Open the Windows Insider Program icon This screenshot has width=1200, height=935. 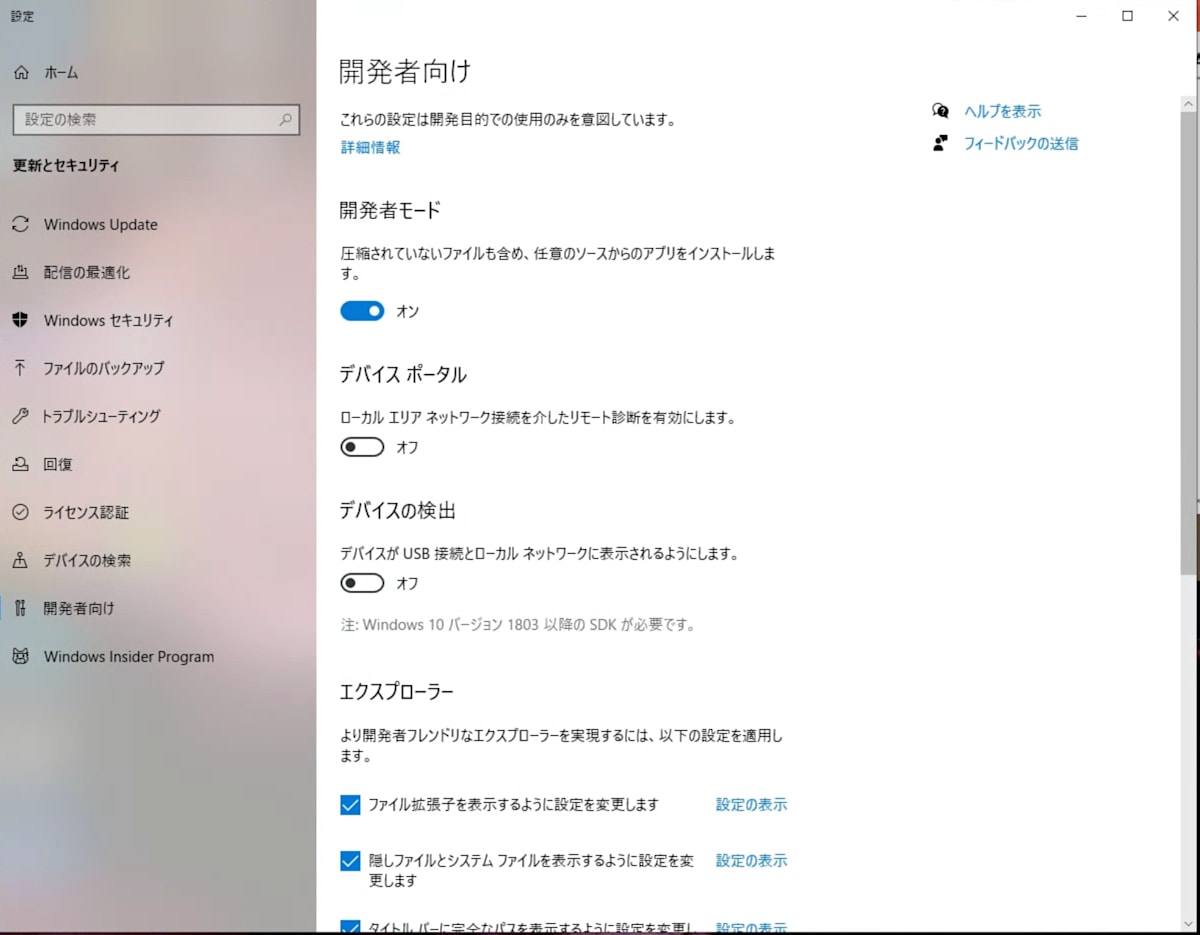click(x=20, y=656)
